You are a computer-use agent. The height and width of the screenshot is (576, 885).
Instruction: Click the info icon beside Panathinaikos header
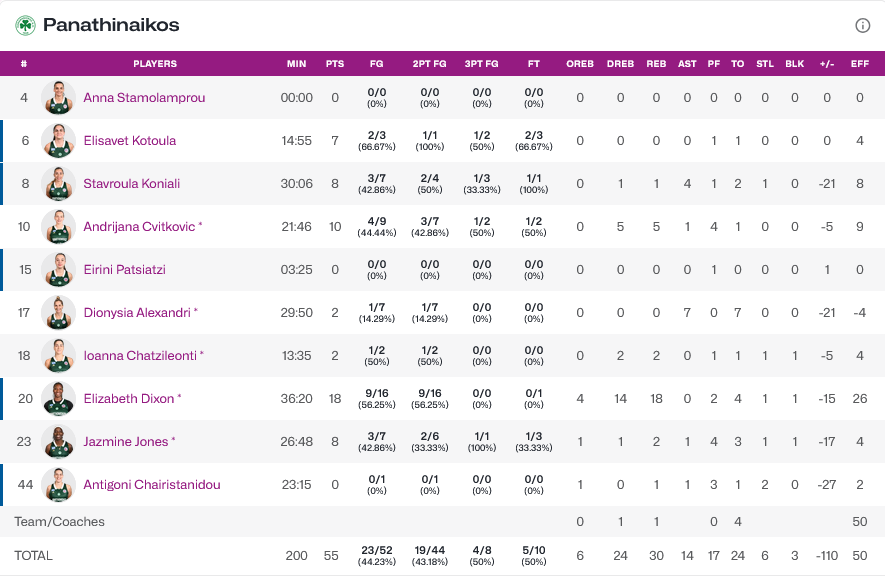point(863,25)
